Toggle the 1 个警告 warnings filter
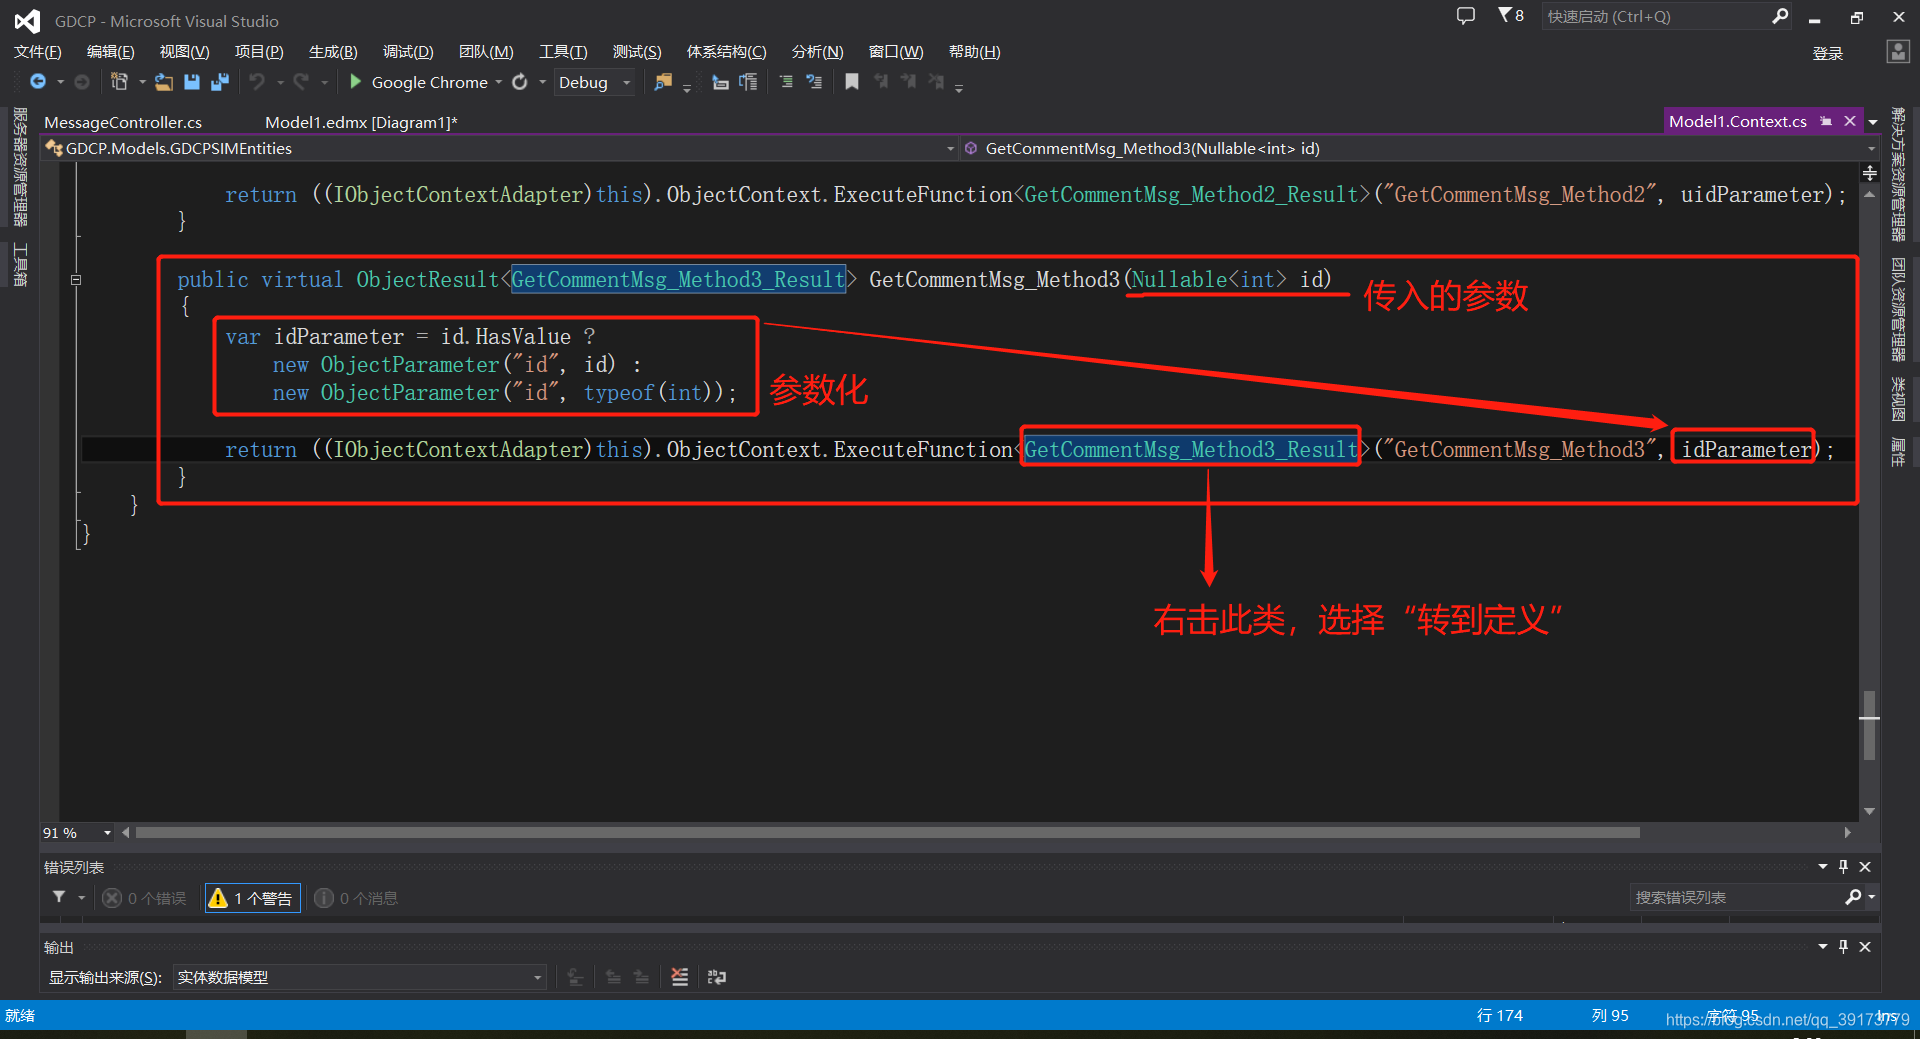This screenshot has height=1039, width=1920. (253, 898)
